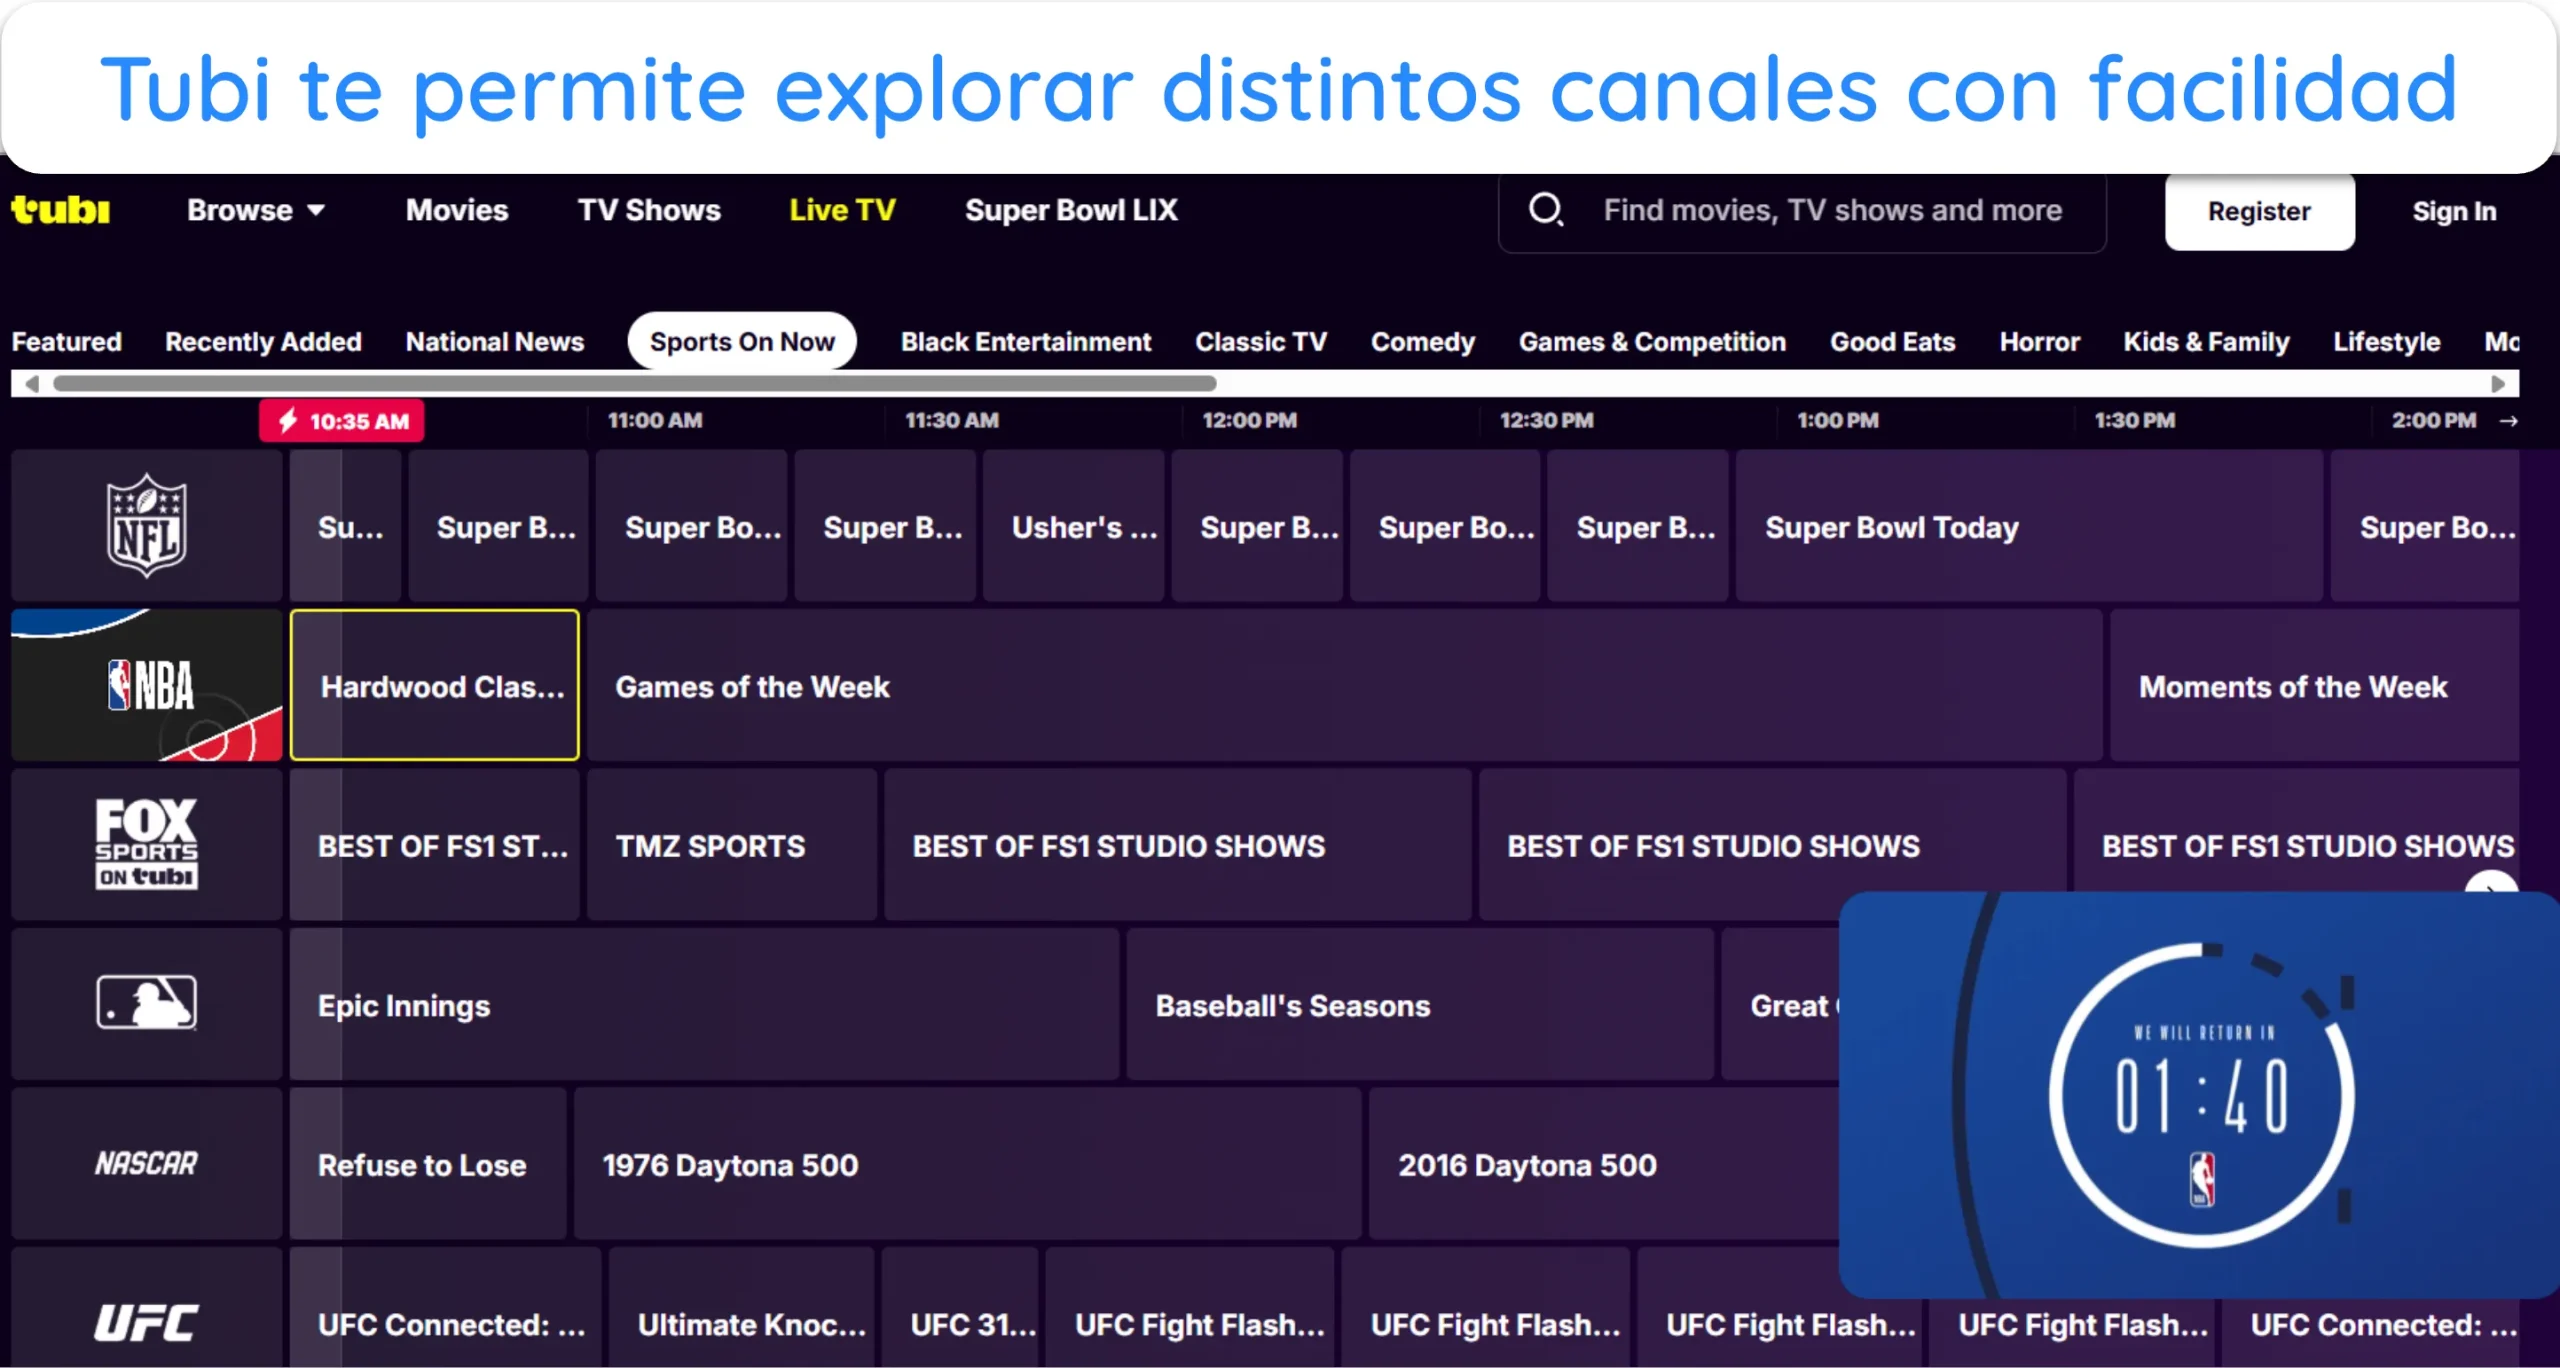Click the time slot label 12:00 PM
This screenshot has height=1368, width=2560.
click(1249, 421)
